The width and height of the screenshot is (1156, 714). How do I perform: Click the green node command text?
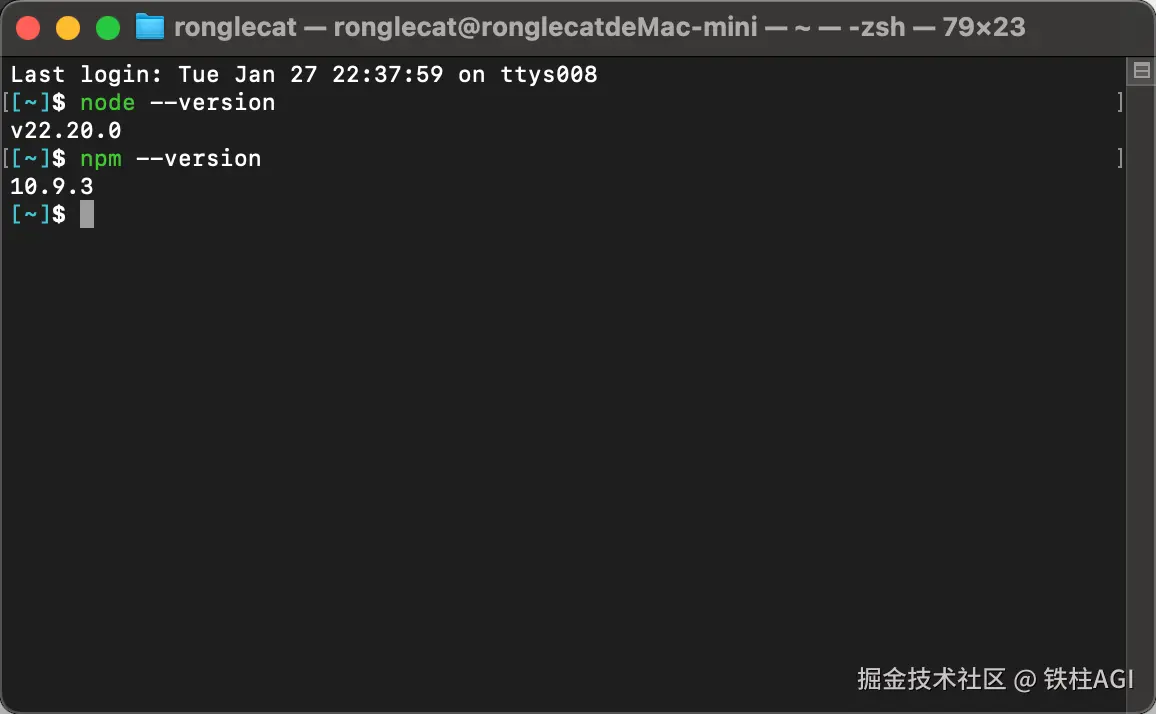[x=107, y=103]
